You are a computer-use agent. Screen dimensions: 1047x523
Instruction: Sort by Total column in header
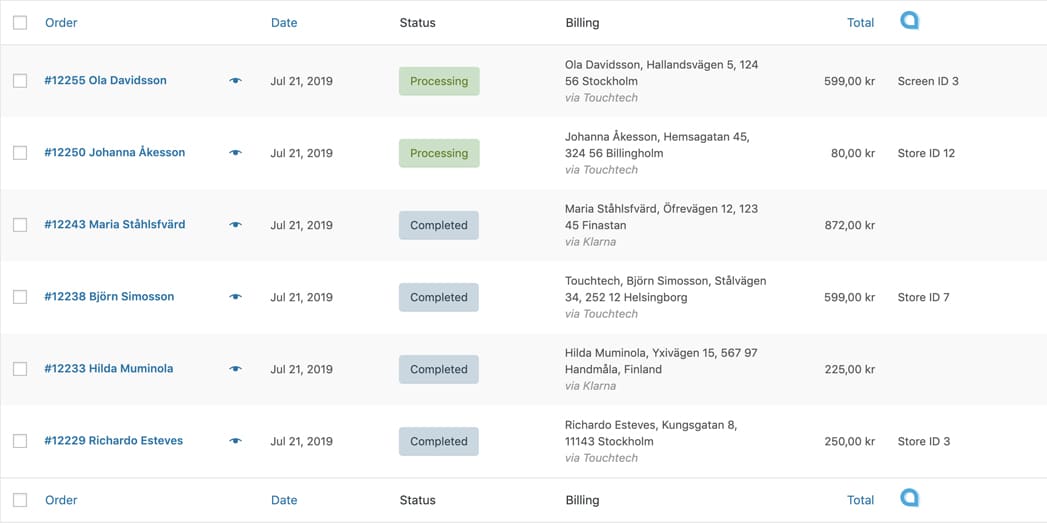pyautogui.click(x=860, y=23)
